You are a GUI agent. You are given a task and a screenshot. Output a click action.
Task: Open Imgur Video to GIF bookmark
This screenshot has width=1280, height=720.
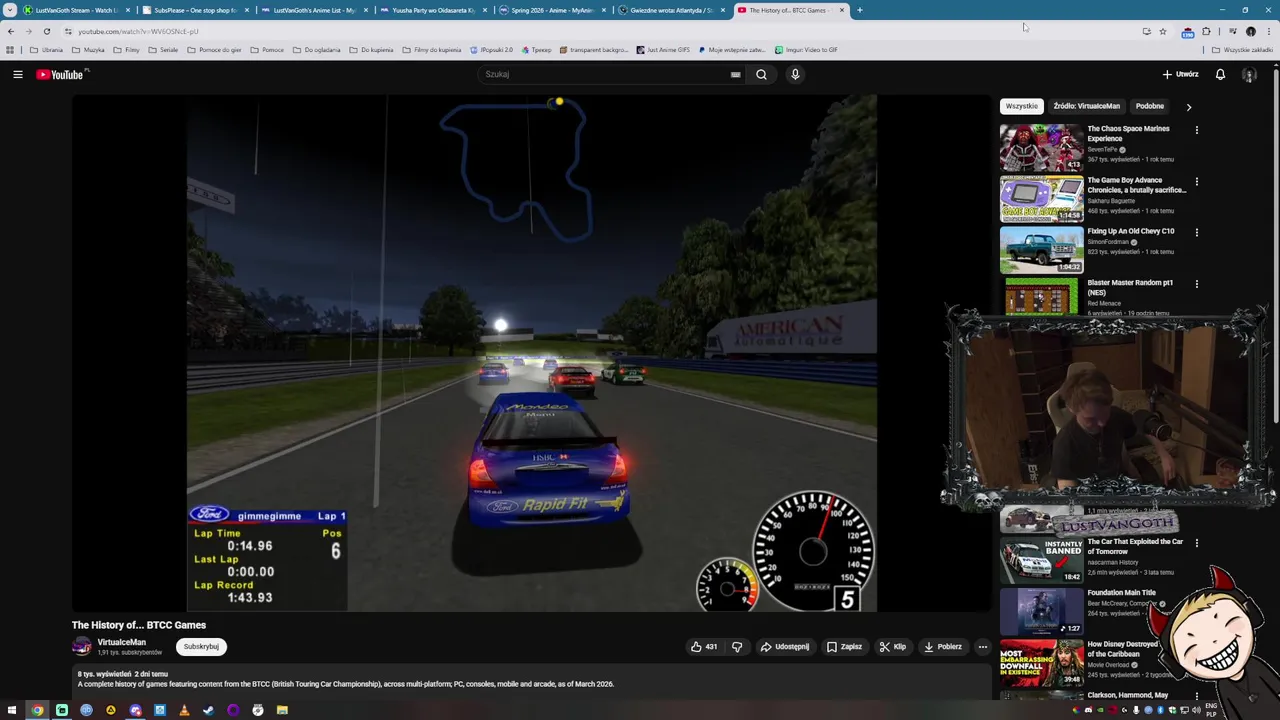click(806, 50)
